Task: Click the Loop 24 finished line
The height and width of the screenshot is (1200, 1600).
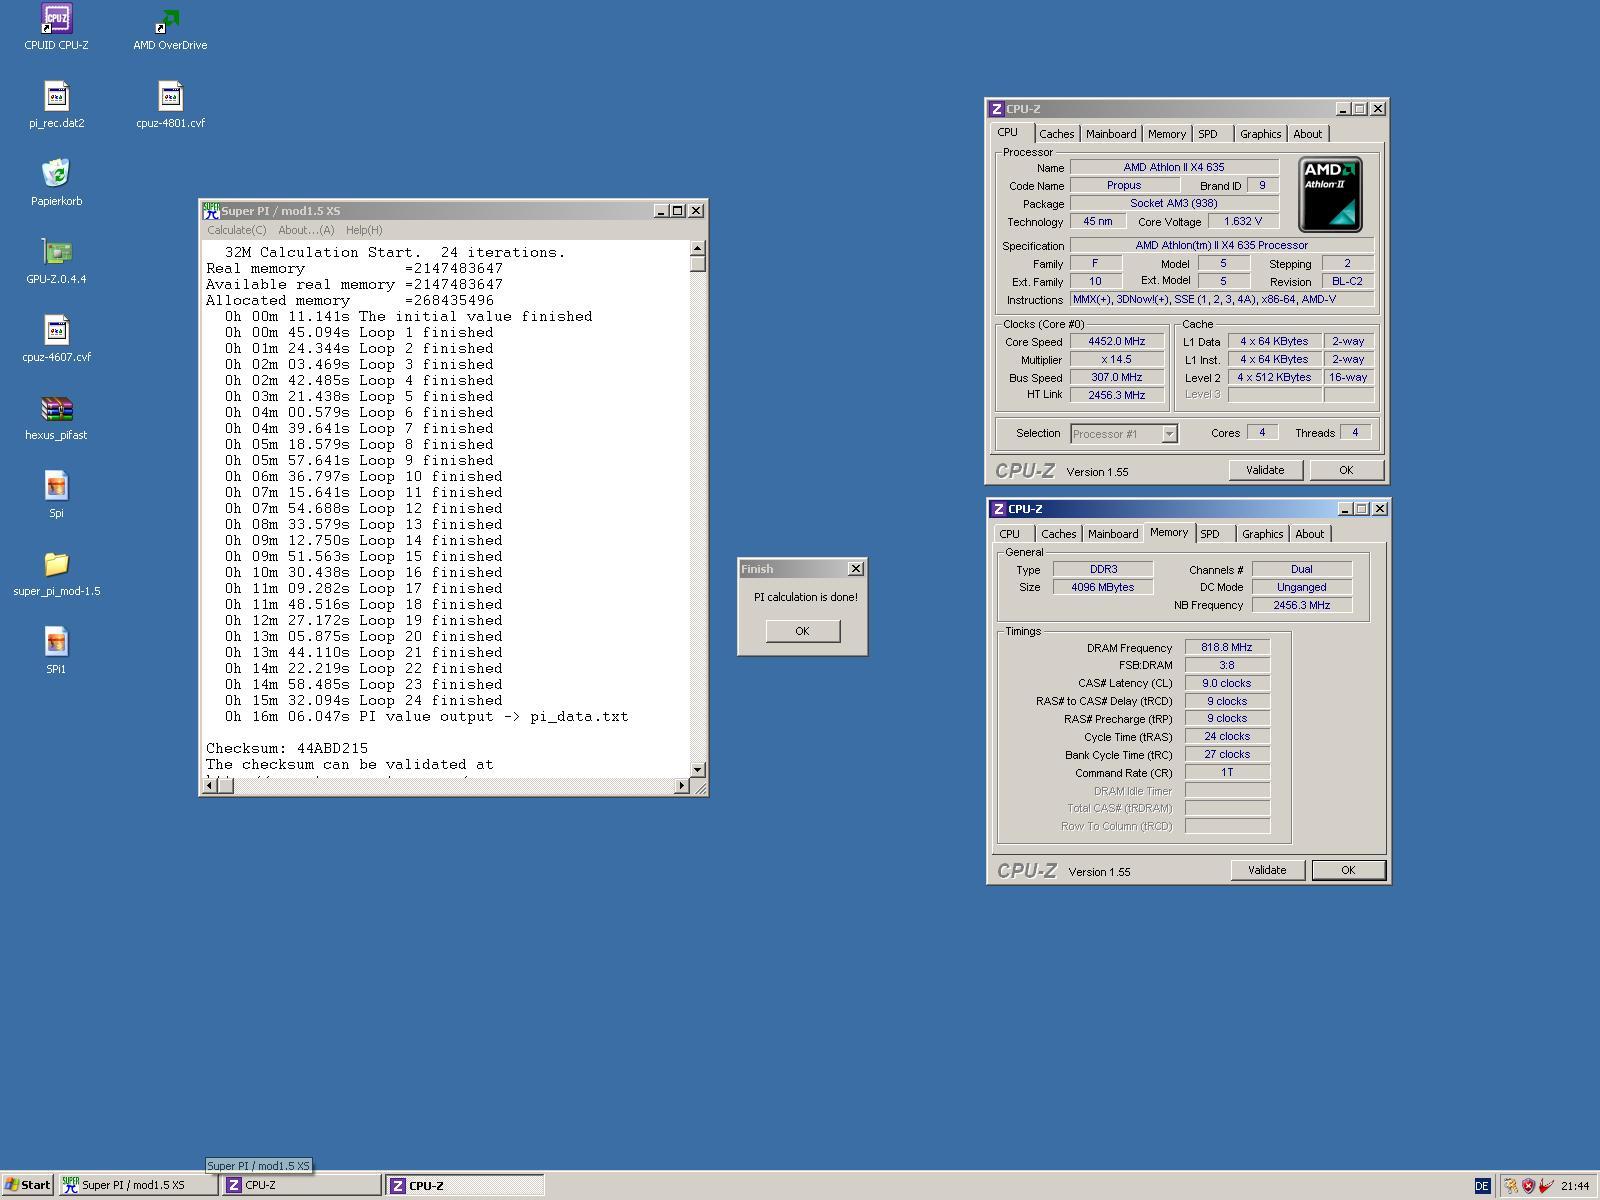Action: [x=364, y=700]
